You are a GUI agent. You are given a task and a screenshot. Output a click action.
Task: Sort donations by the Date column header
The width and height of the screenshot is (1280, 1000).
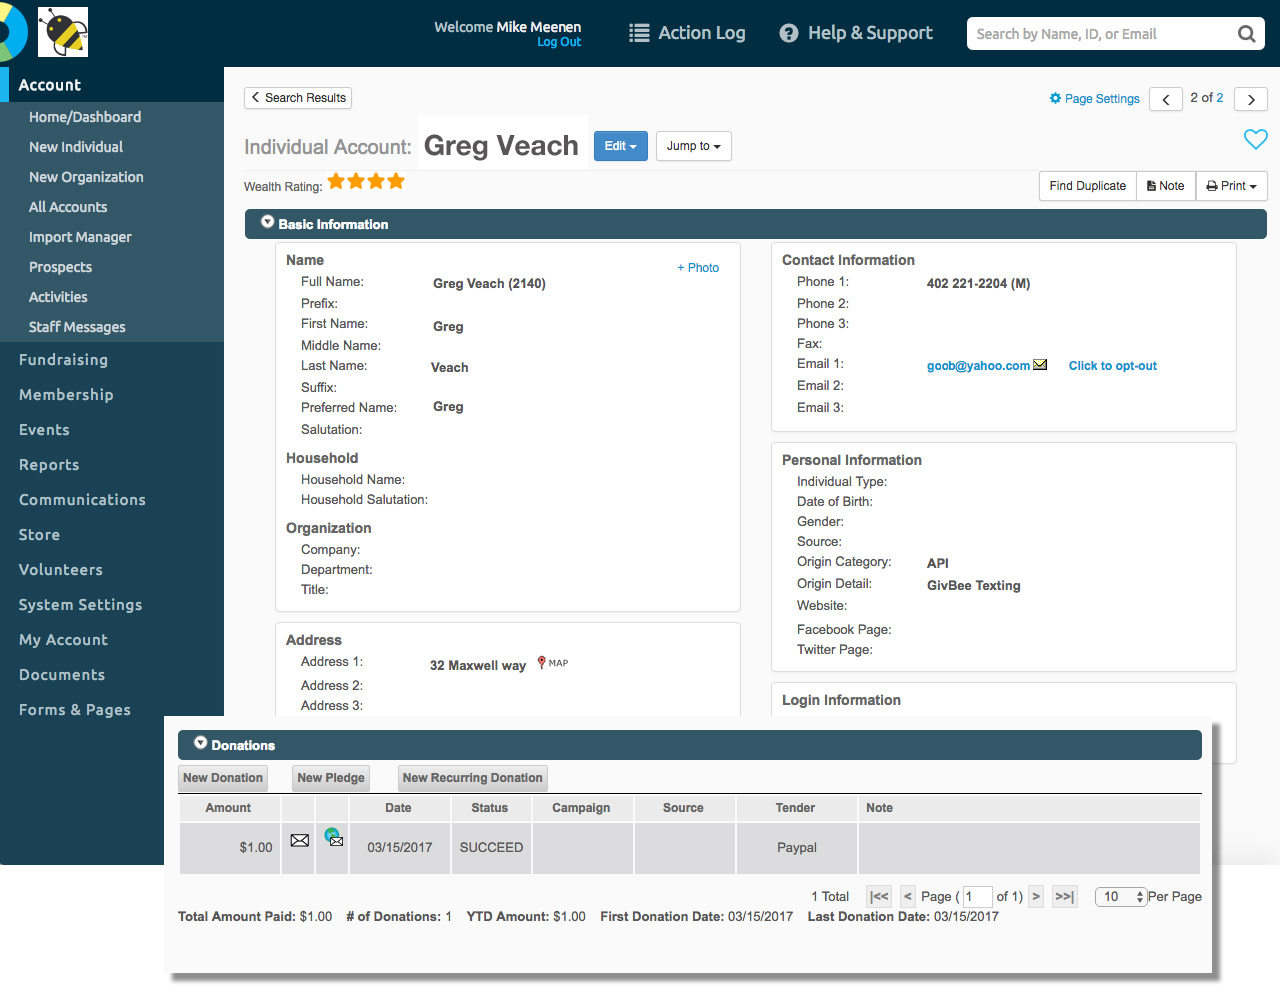tap(398, 808)
